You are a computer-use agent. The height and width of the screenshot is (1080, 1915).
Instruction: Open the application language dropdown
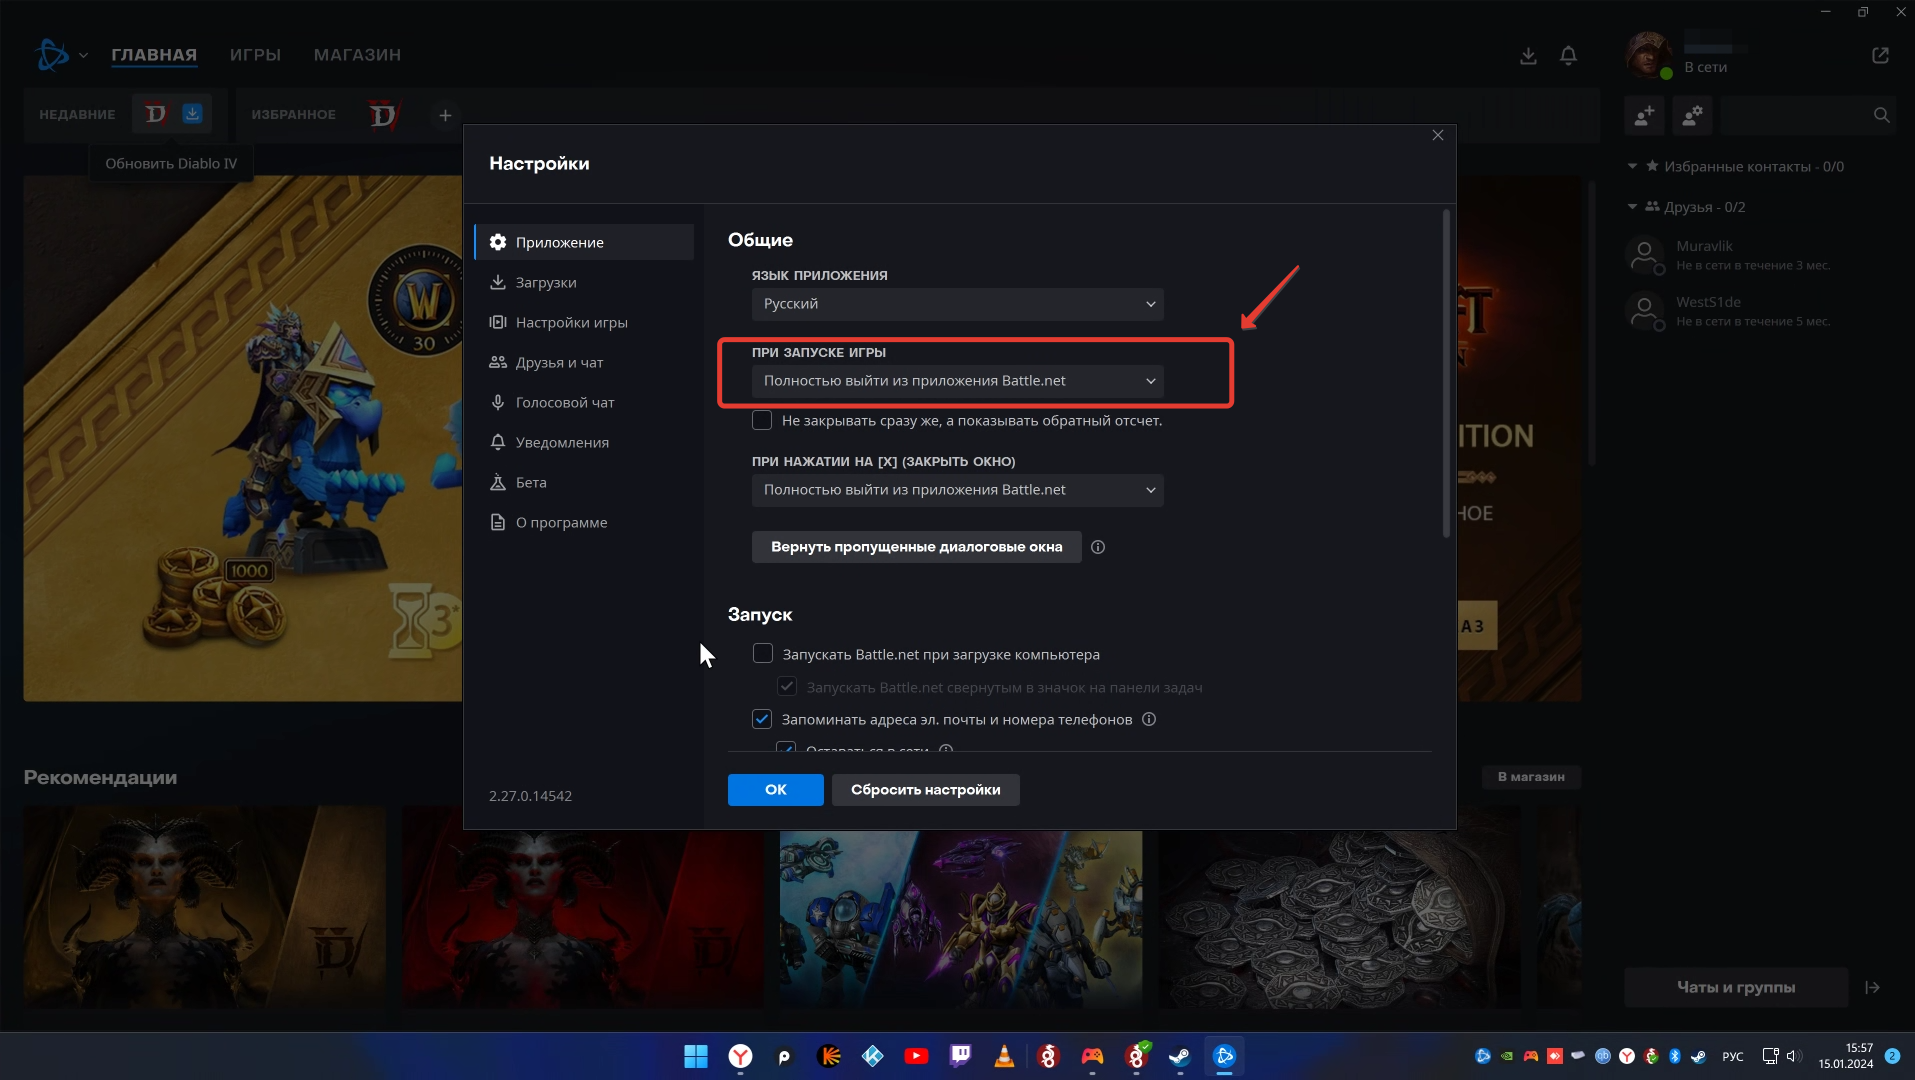coord(957,304)
